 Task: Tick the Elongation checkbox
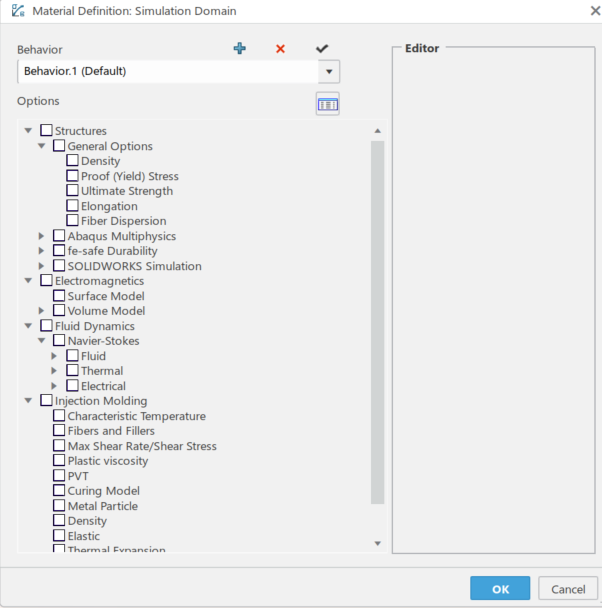tap(72, 206)
